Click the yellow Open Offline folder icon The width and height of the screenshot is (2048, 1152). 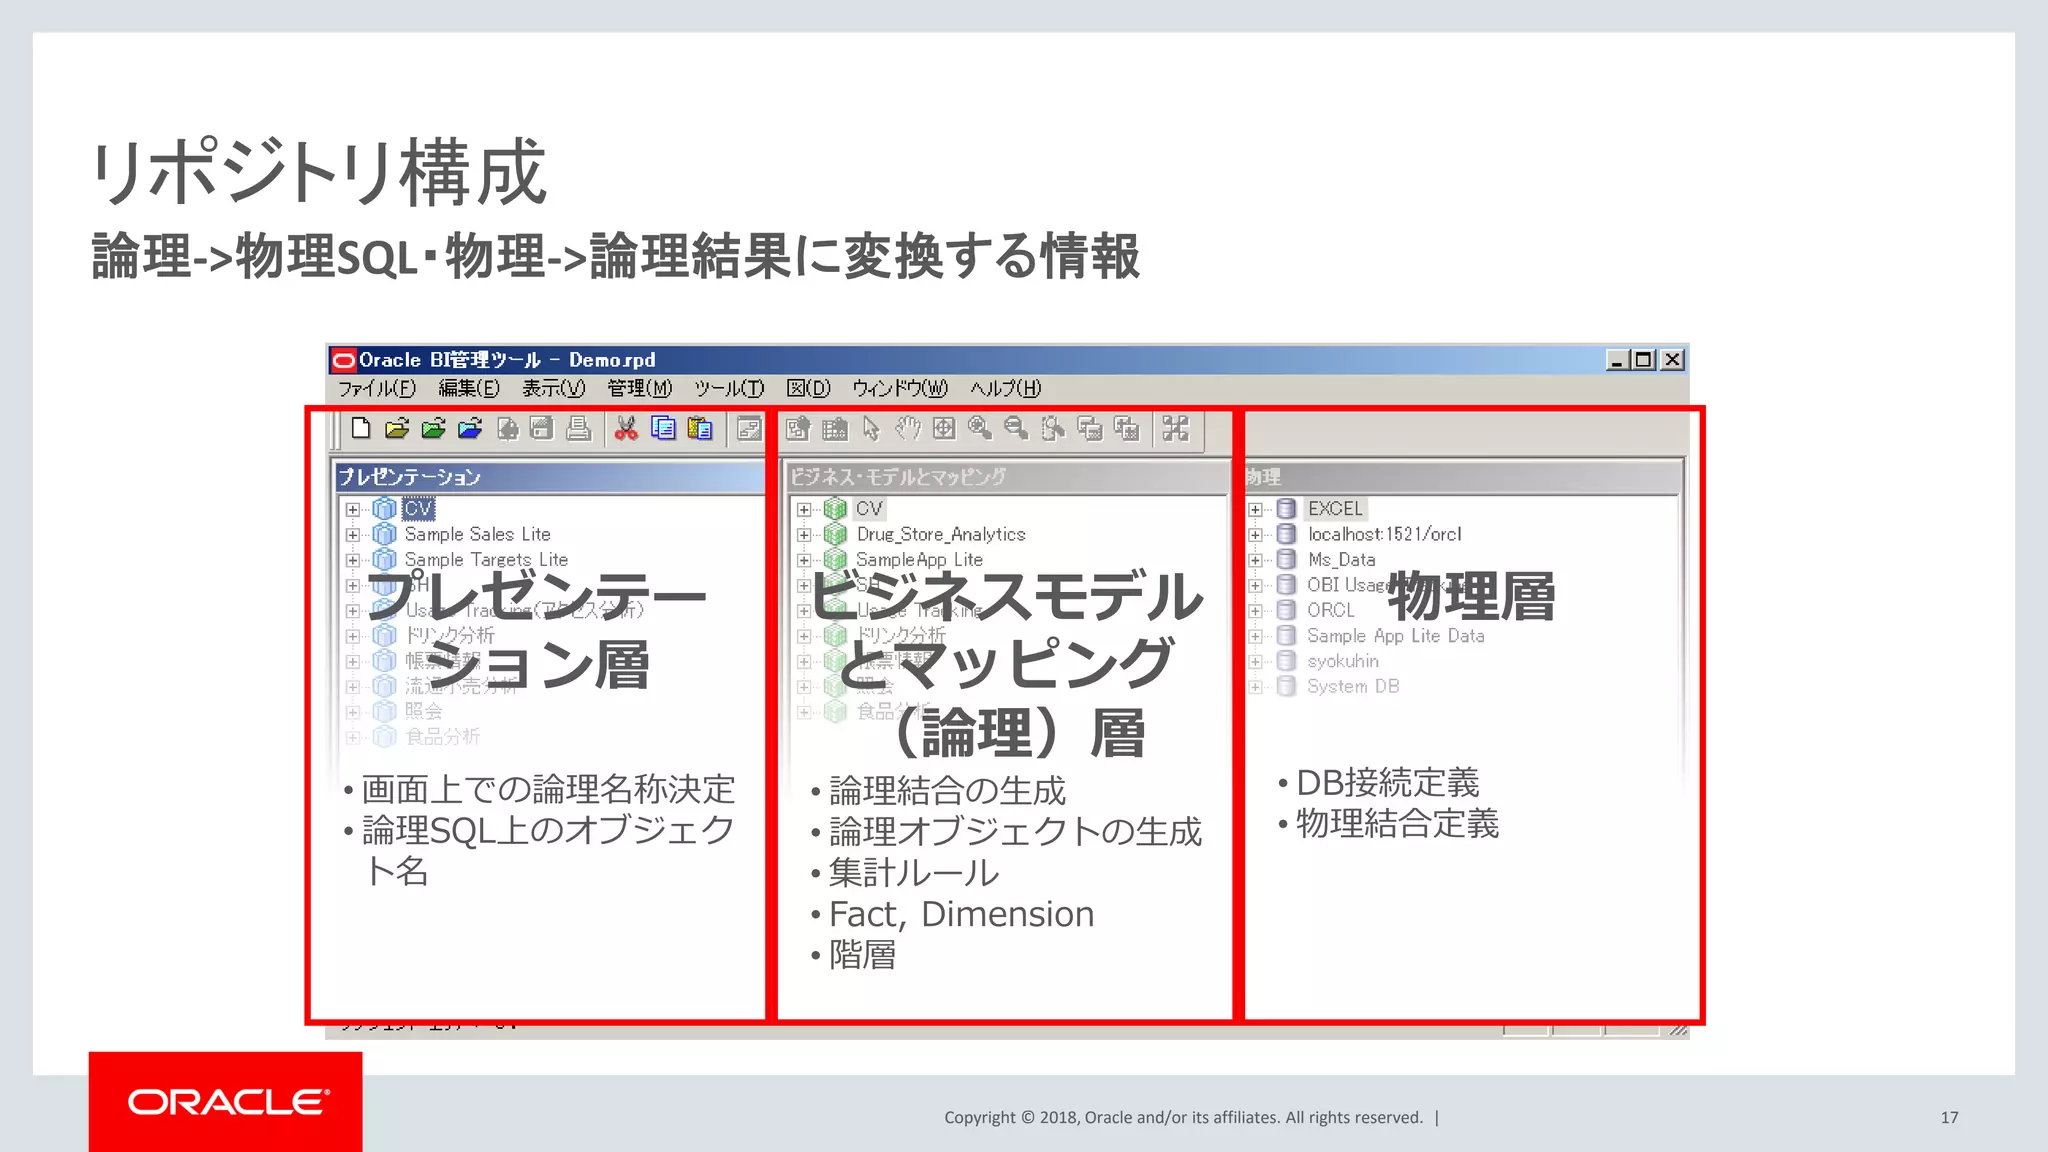[x=397, y=429]
